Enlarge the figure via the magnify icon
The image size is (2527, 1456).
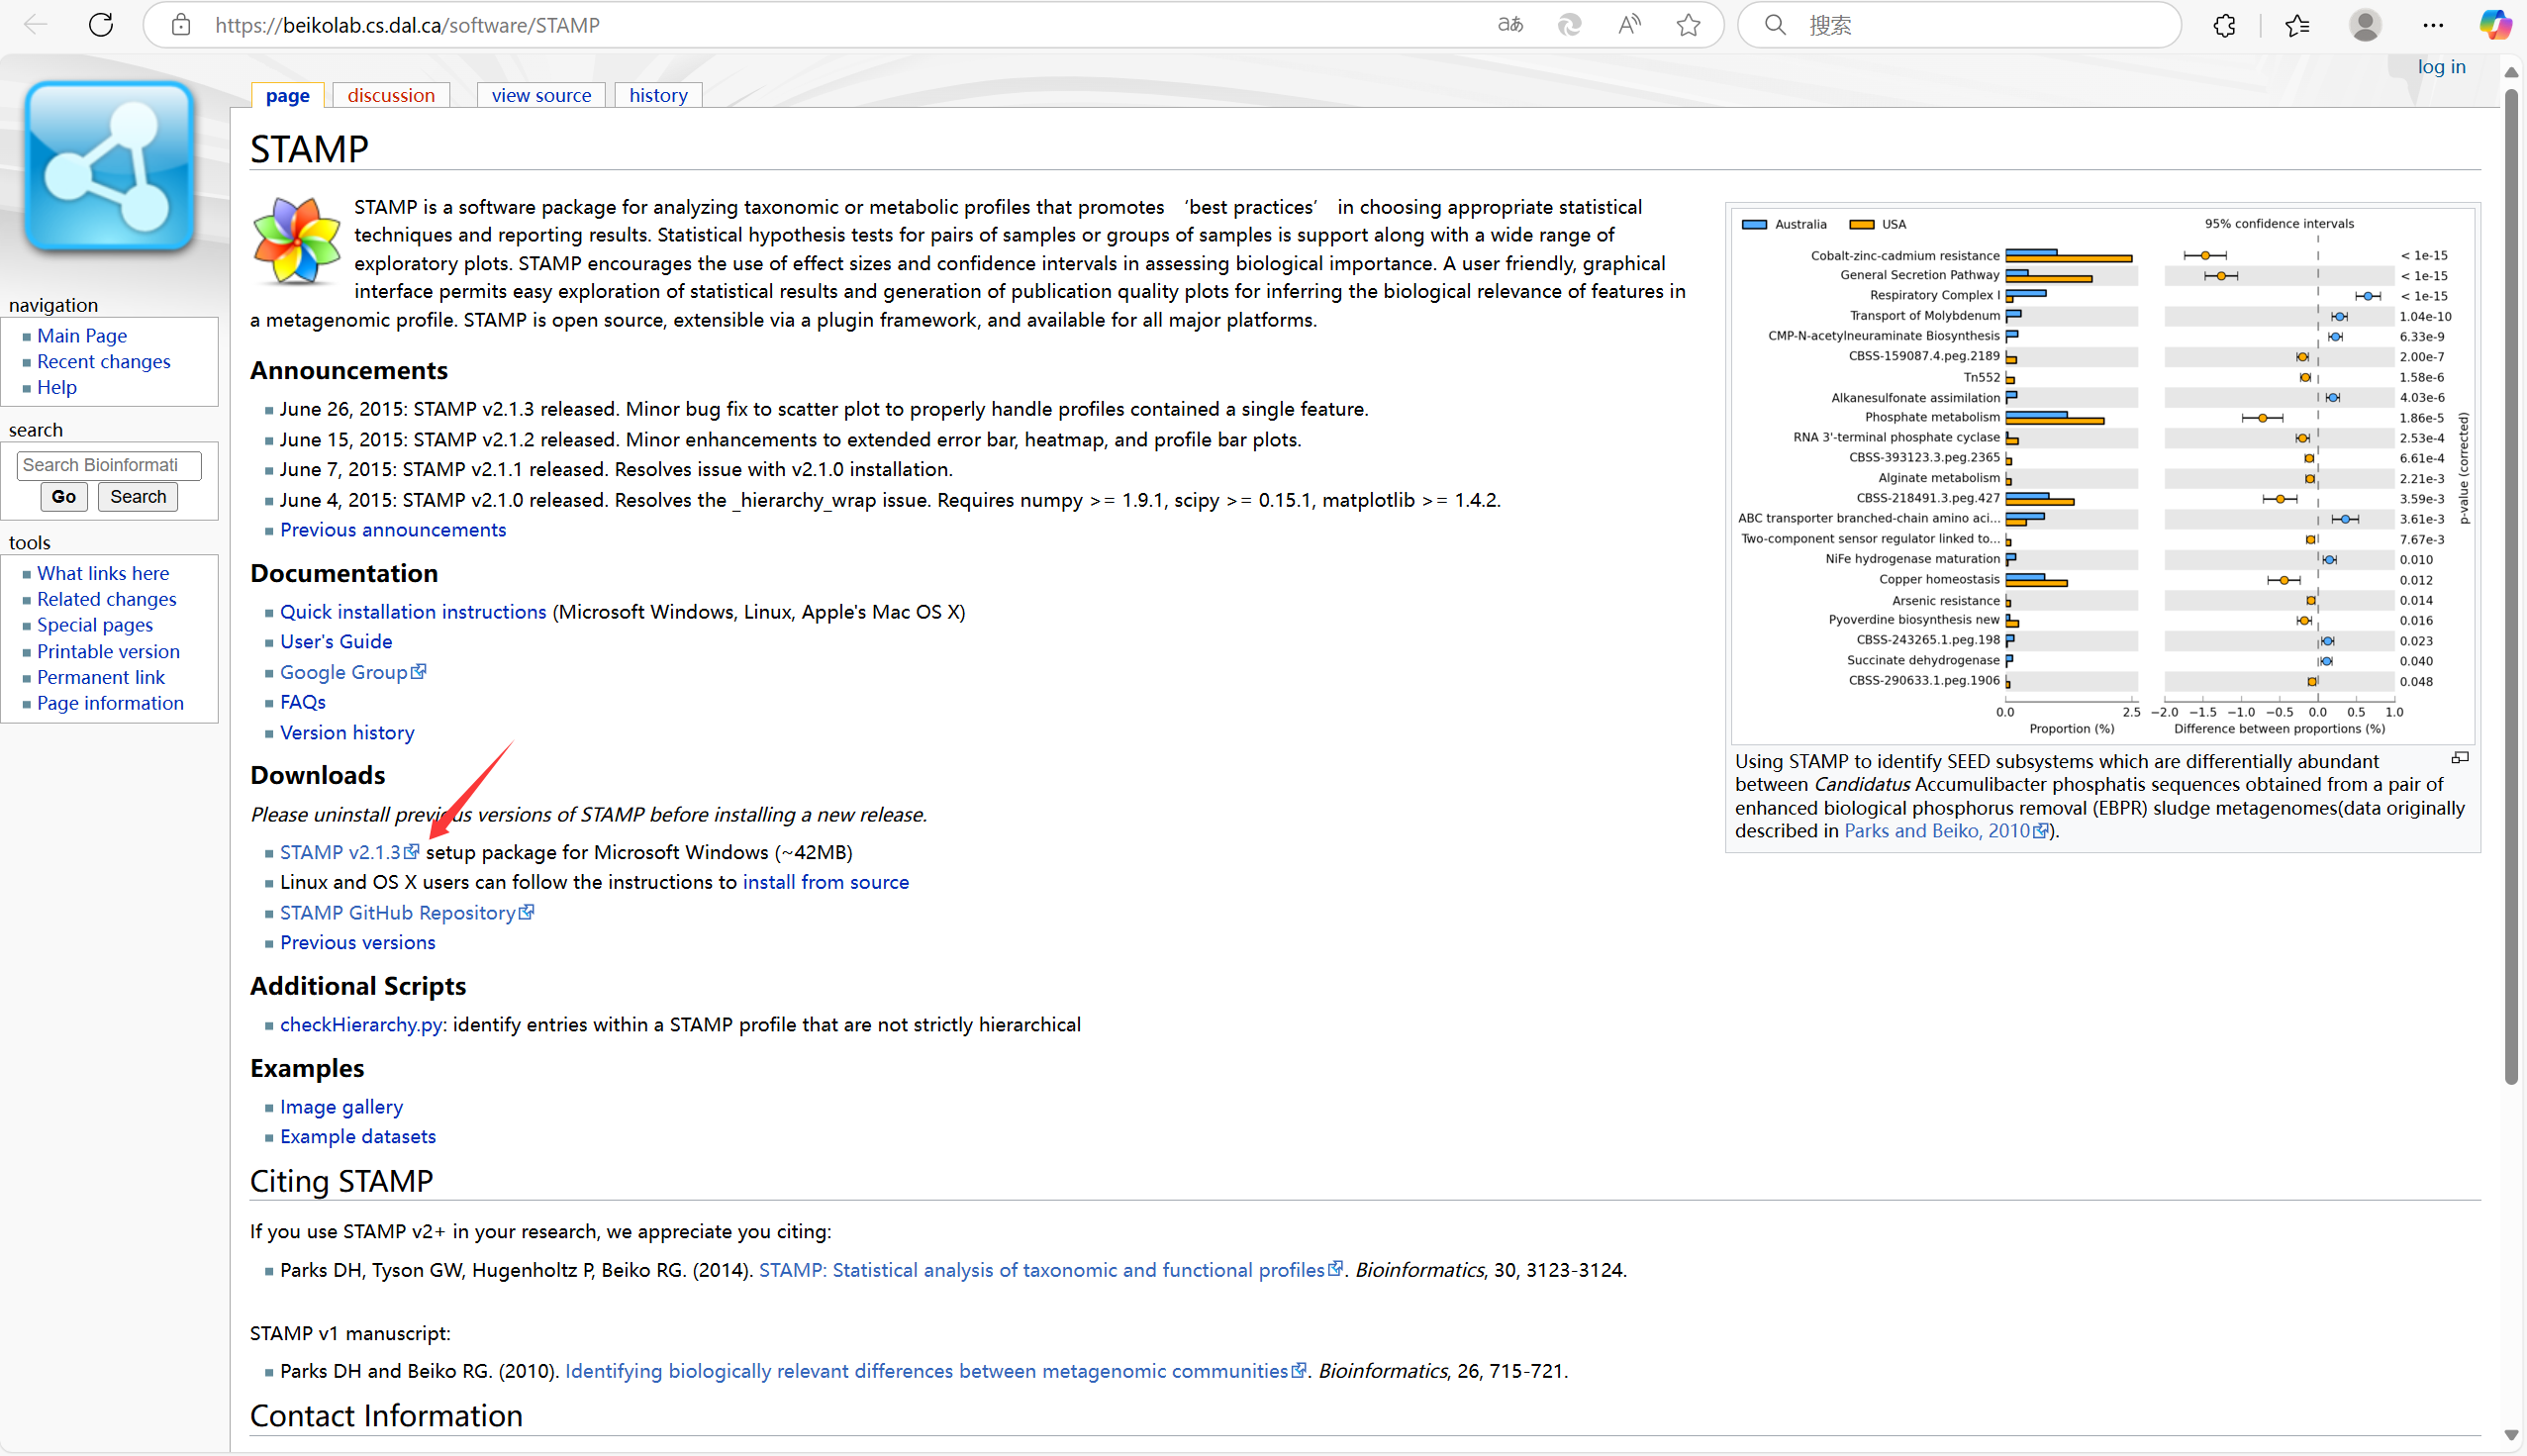click(x=2460, y=758)
